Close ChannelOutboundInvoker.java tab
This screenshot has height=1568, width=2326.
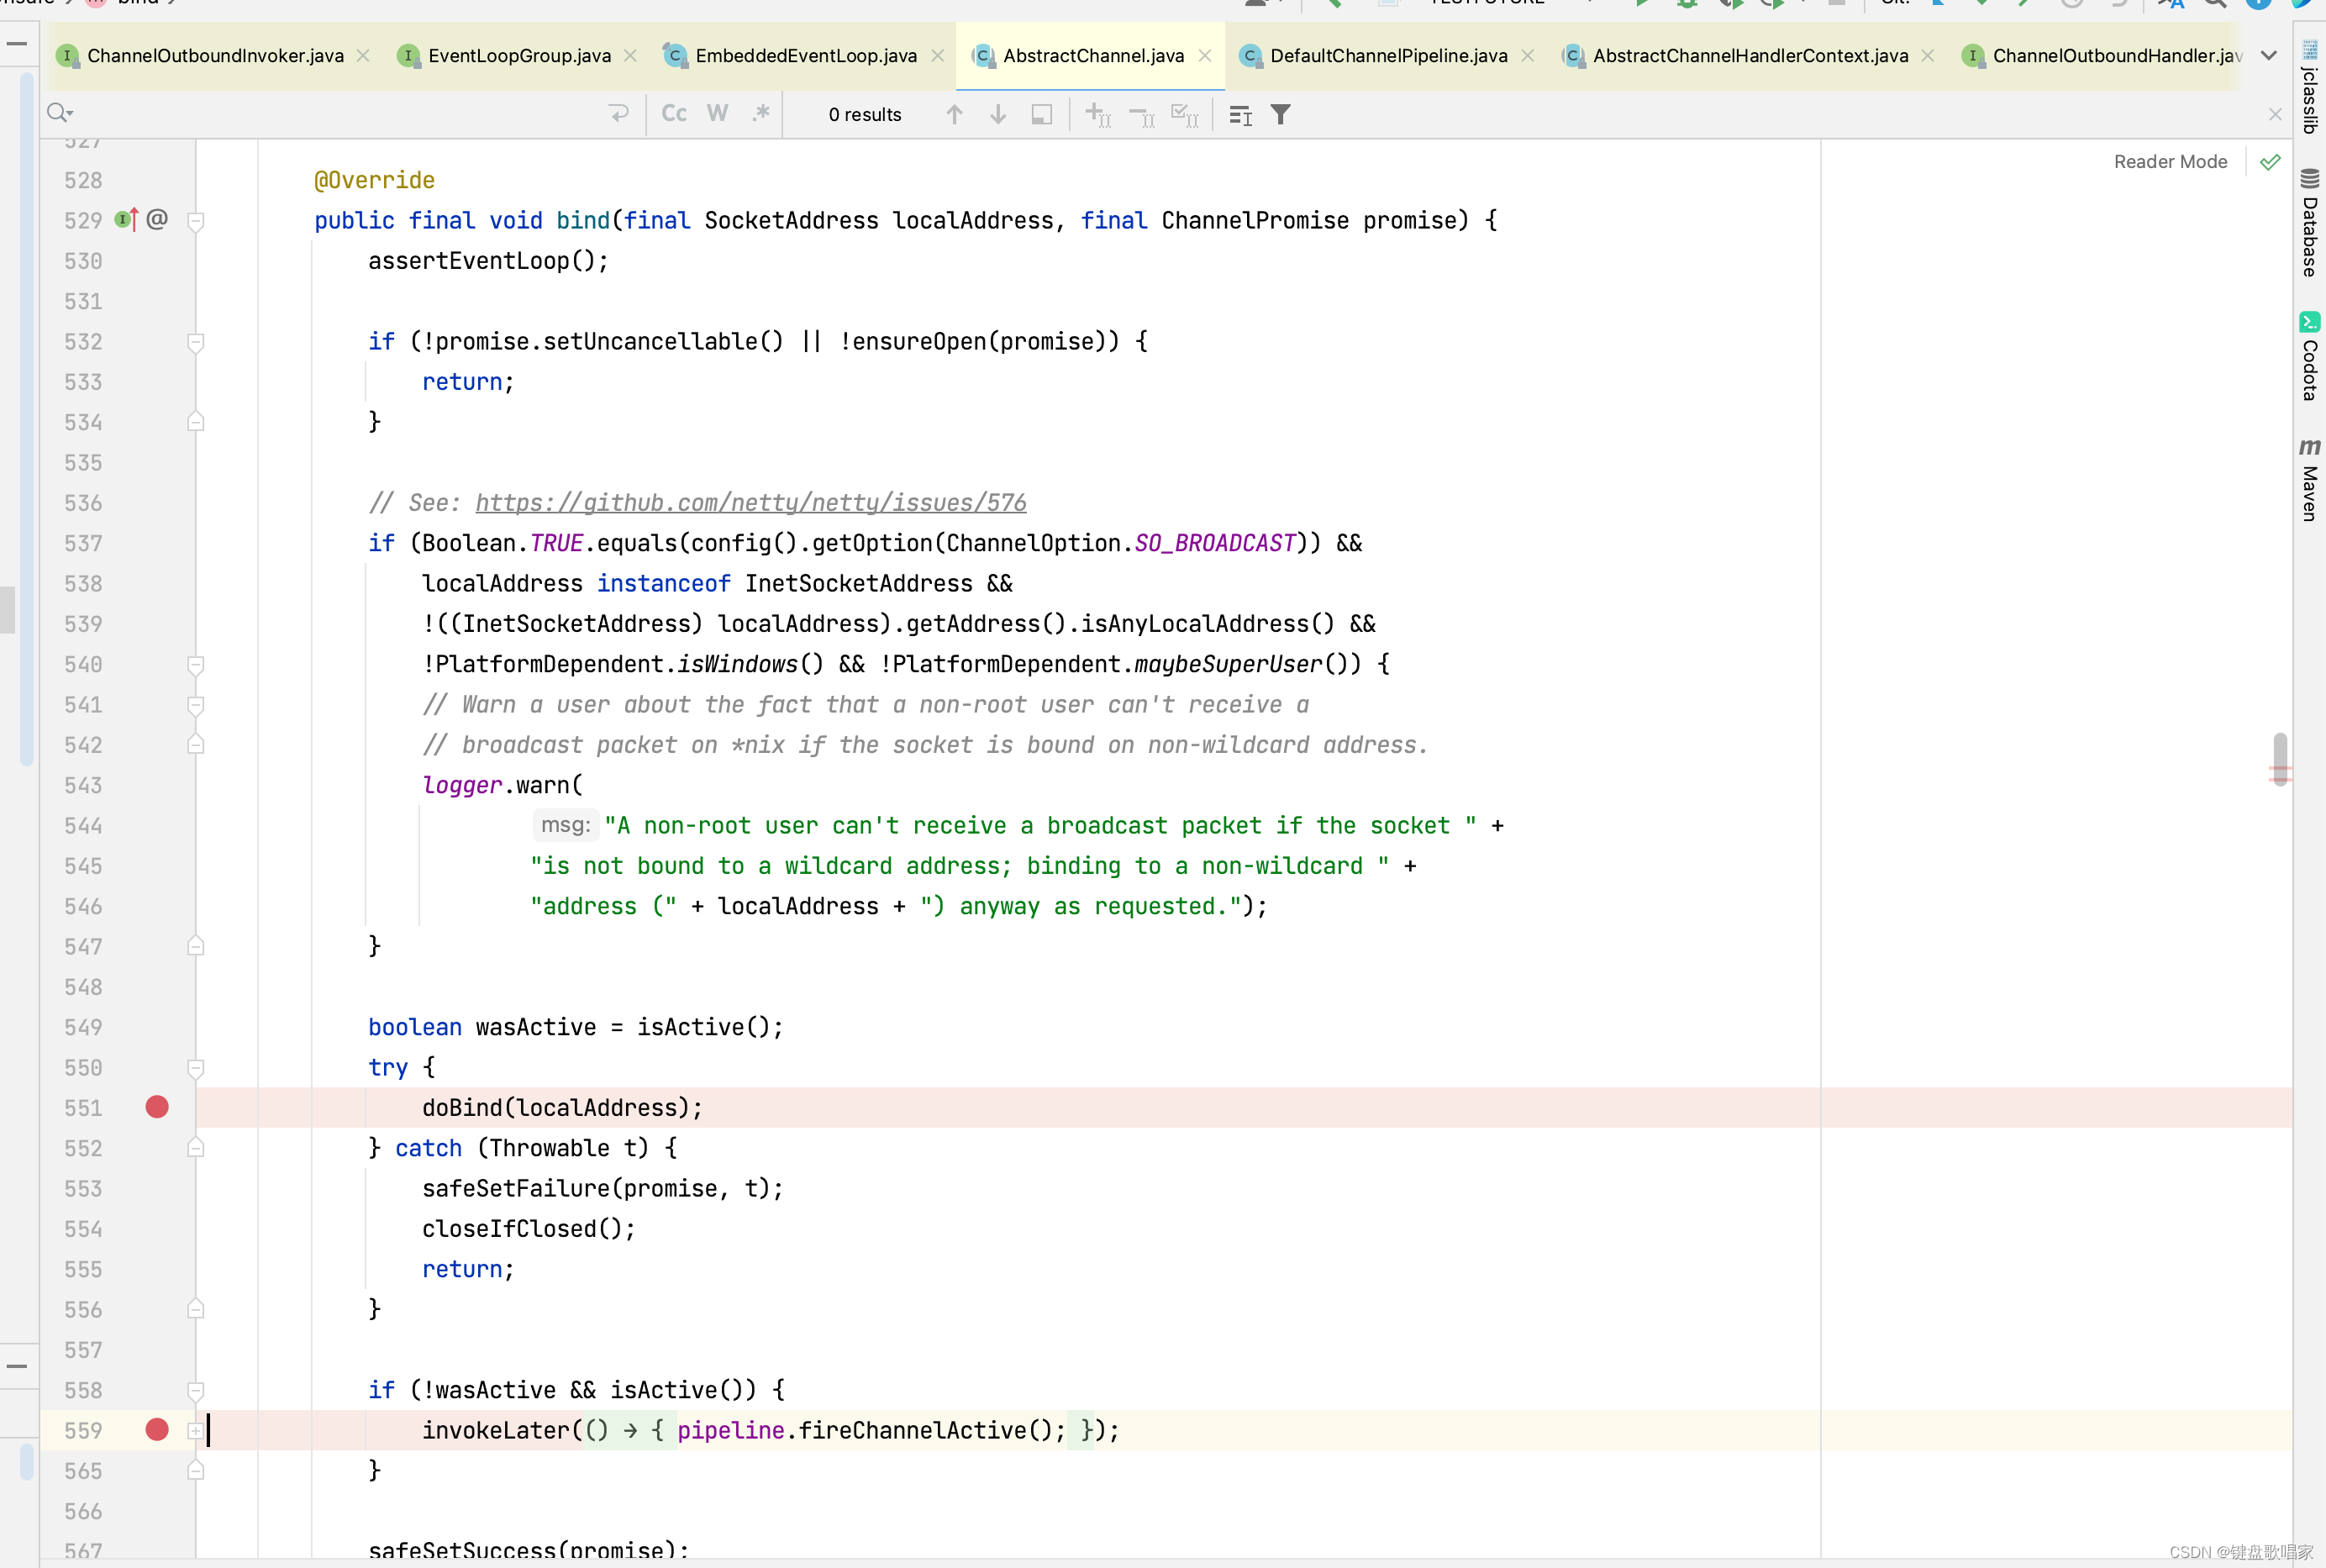(x=363, y=56)
